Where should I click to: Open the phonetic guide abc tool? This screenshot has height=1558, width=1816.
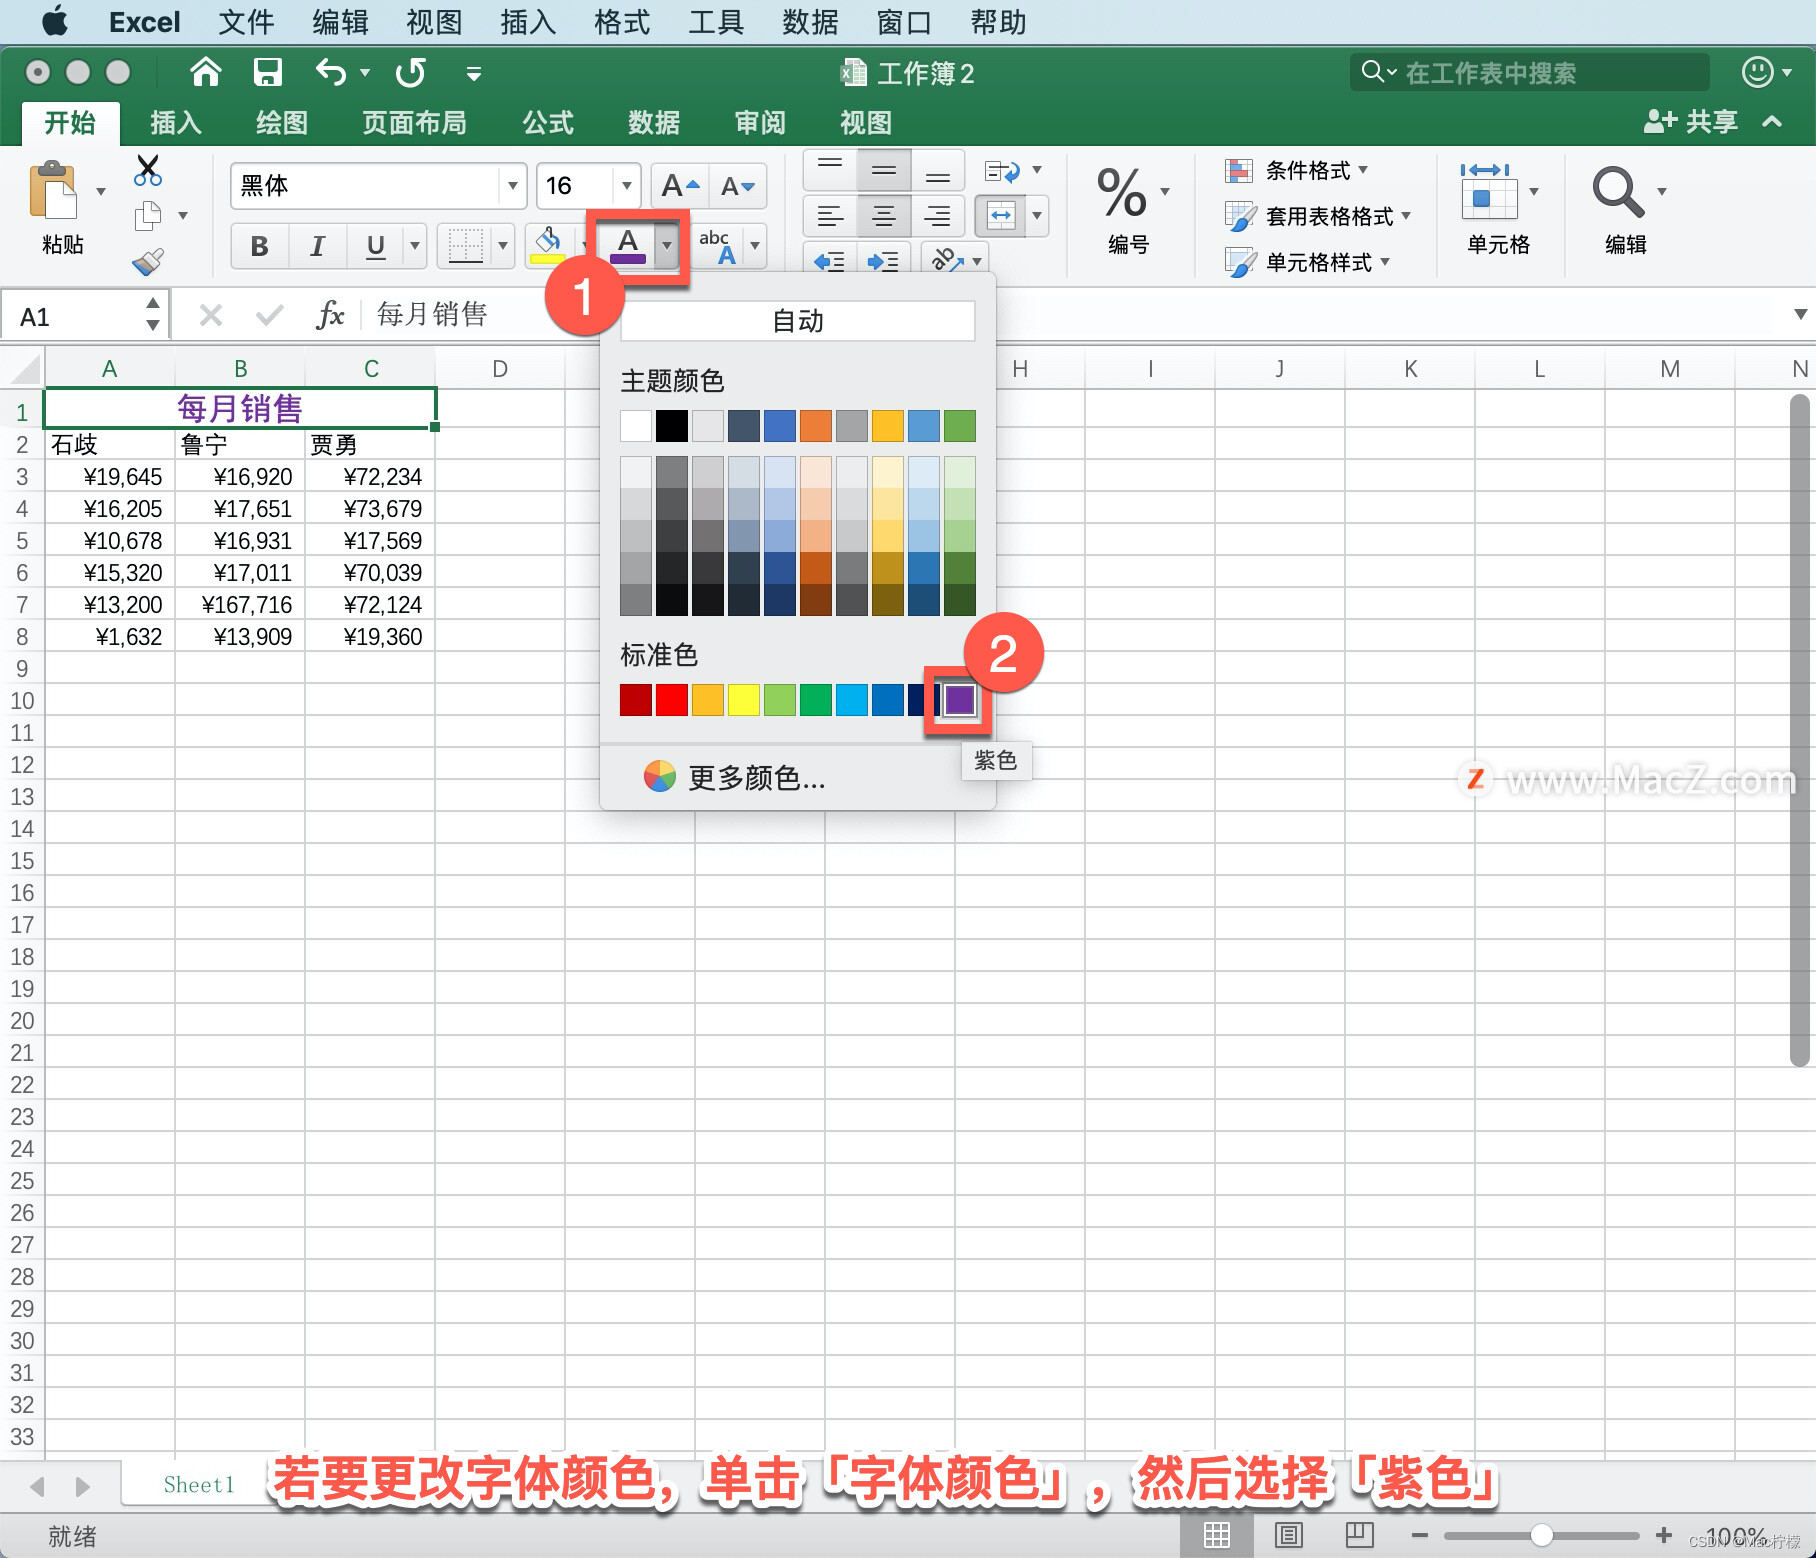point(718,245)
